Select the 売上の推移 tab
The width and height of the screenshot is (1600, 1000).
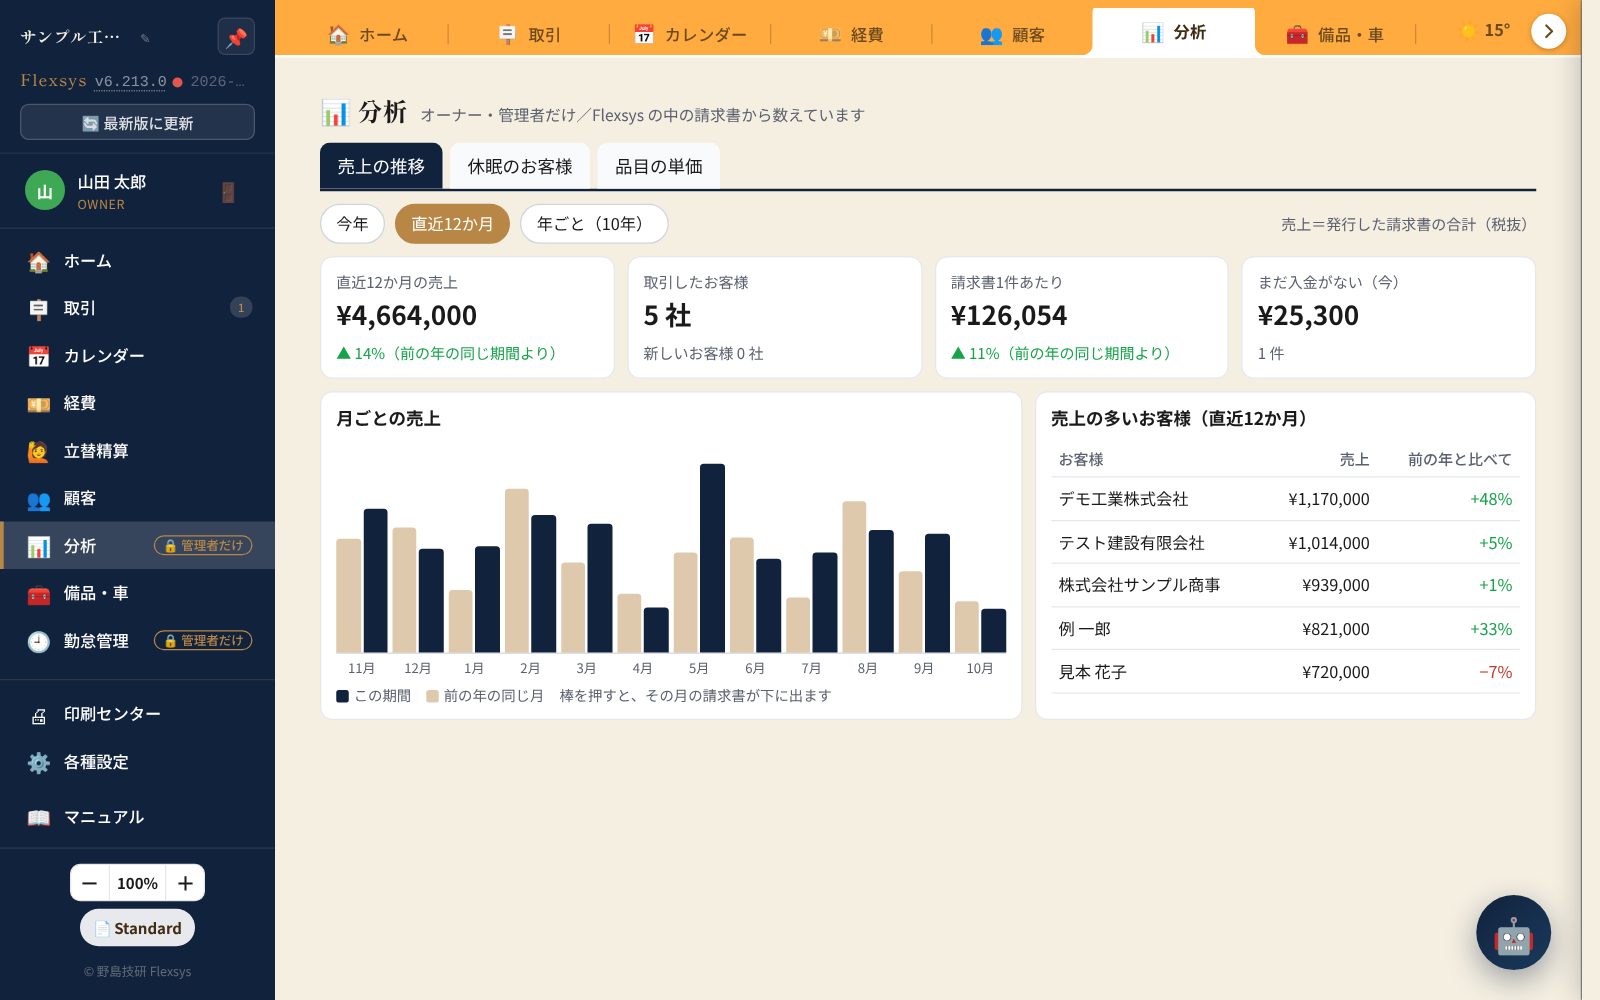381,166
